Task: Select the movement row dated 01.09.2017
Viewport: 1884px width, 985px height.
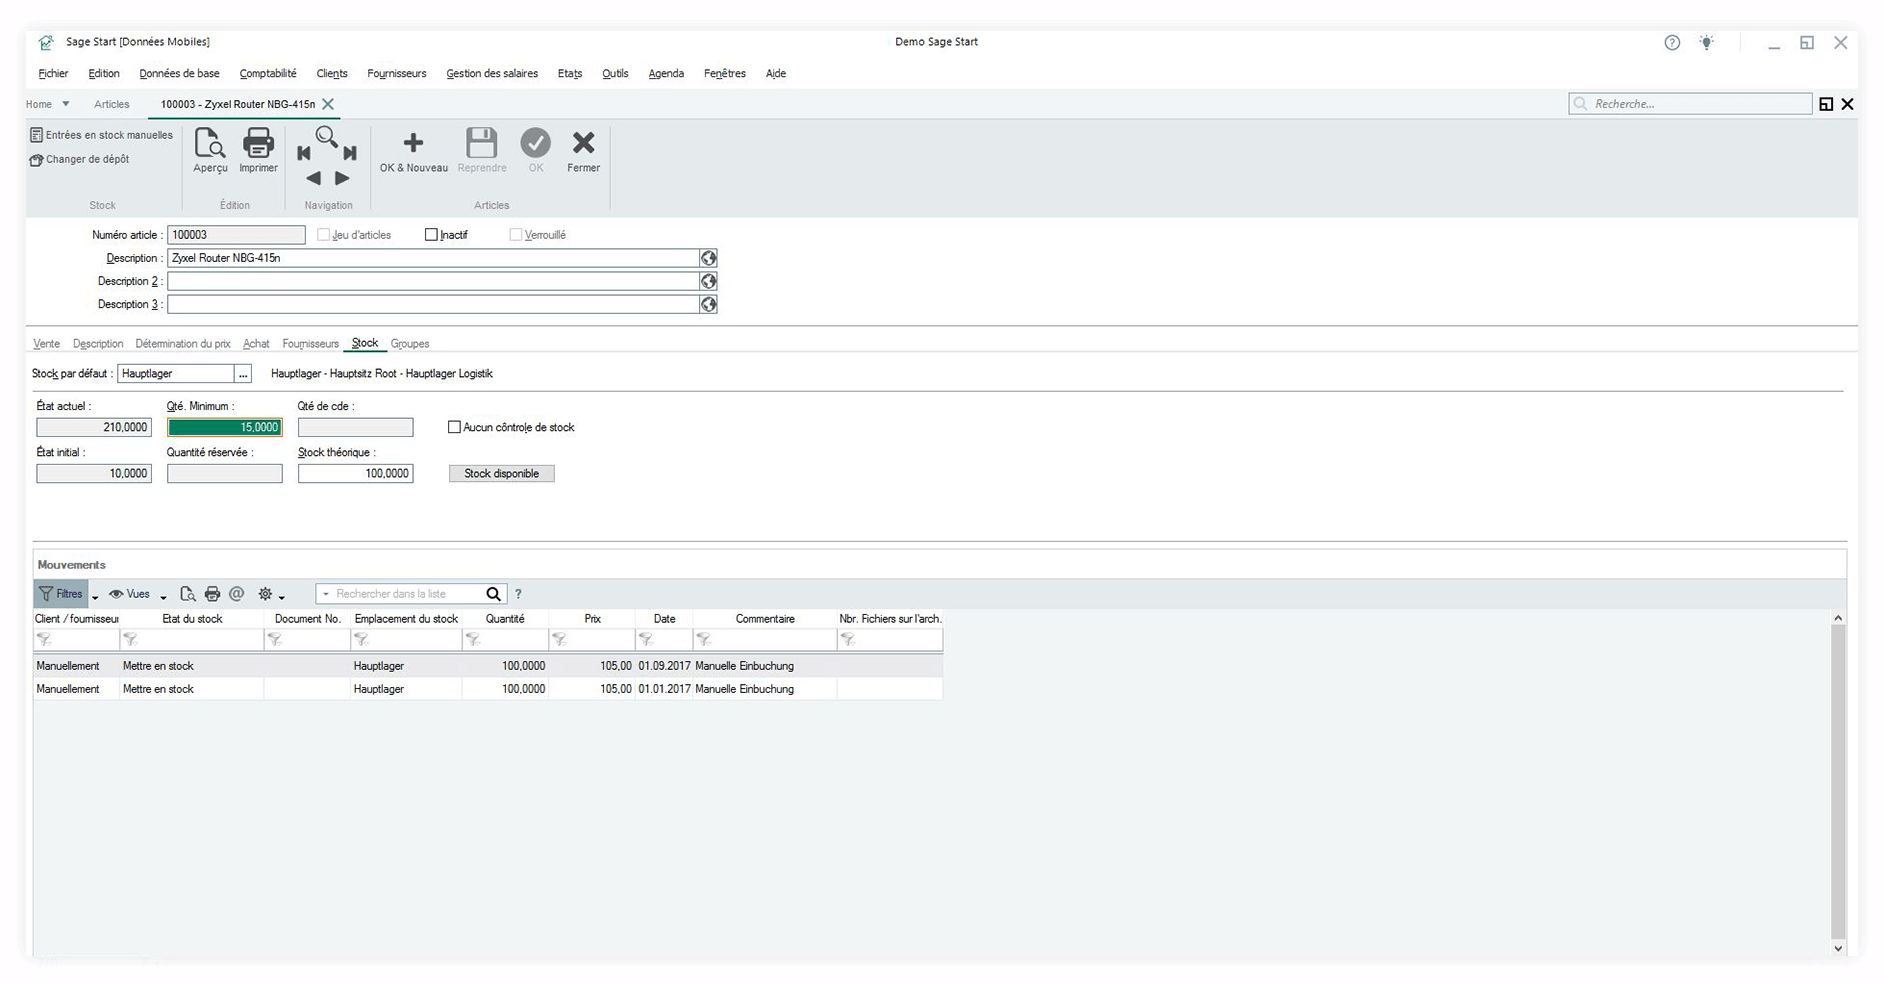Action: coord(488,666)
